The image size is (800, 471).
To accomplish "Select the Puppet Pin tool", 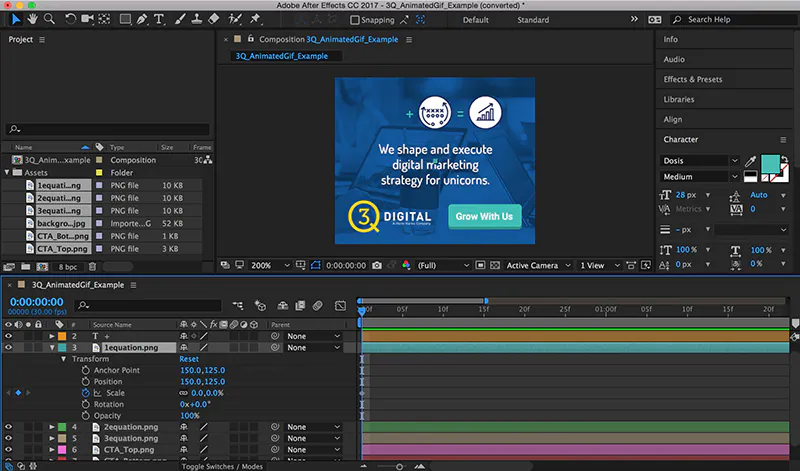I will 256,19.
